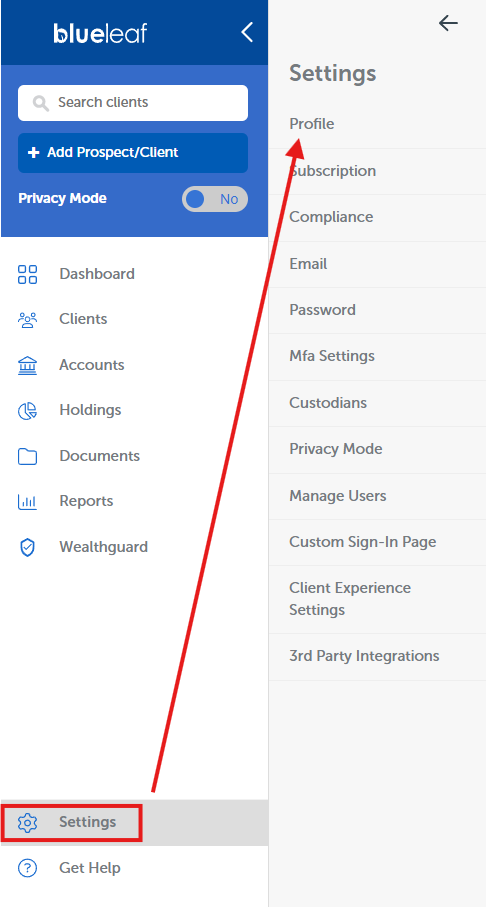
Task: Choose Custodians from the Settings menu
Action: (377, 403)
